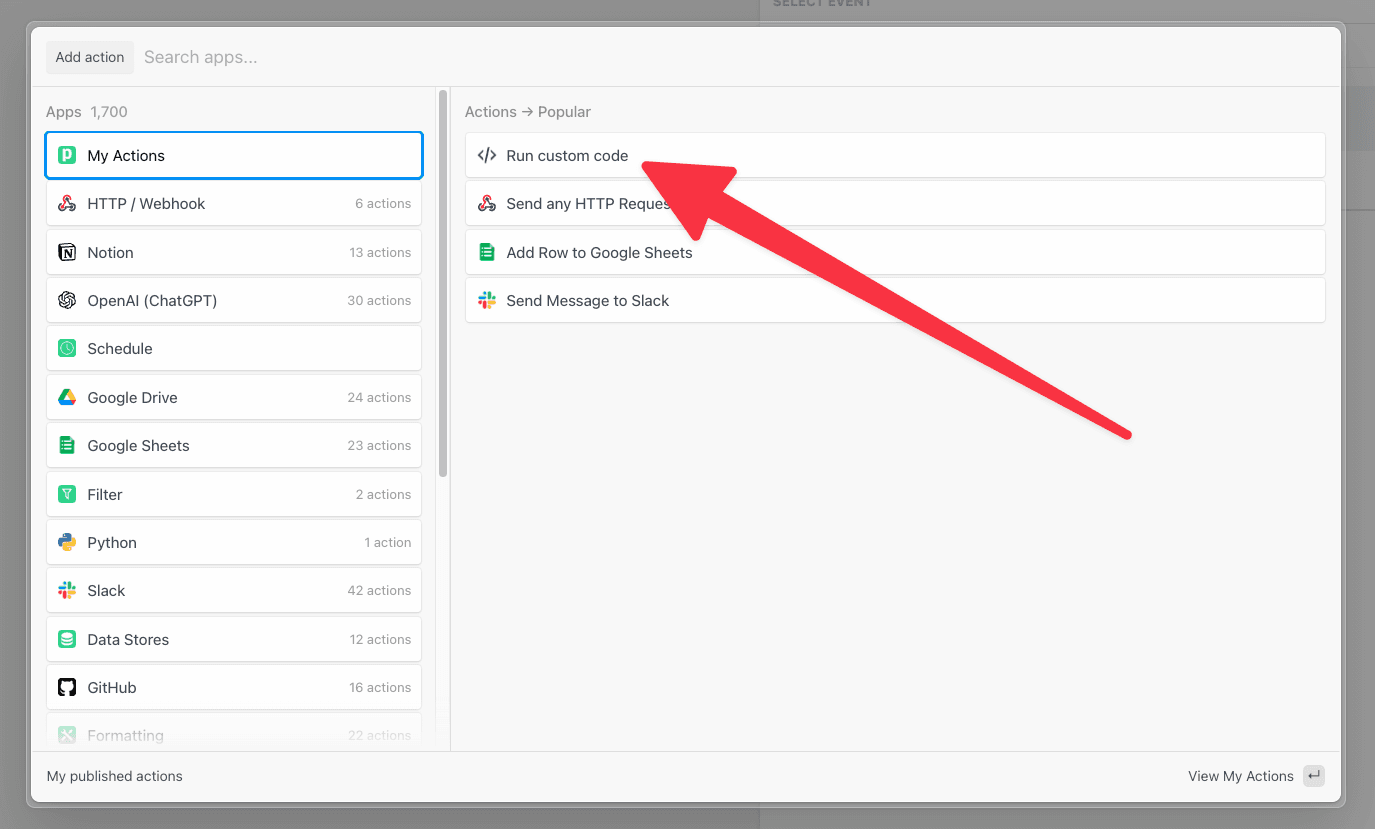Screen dimensions: 1375x829
Task: Click the Sheets icon beside Add Row action
Action: click(x=487, y=252)
